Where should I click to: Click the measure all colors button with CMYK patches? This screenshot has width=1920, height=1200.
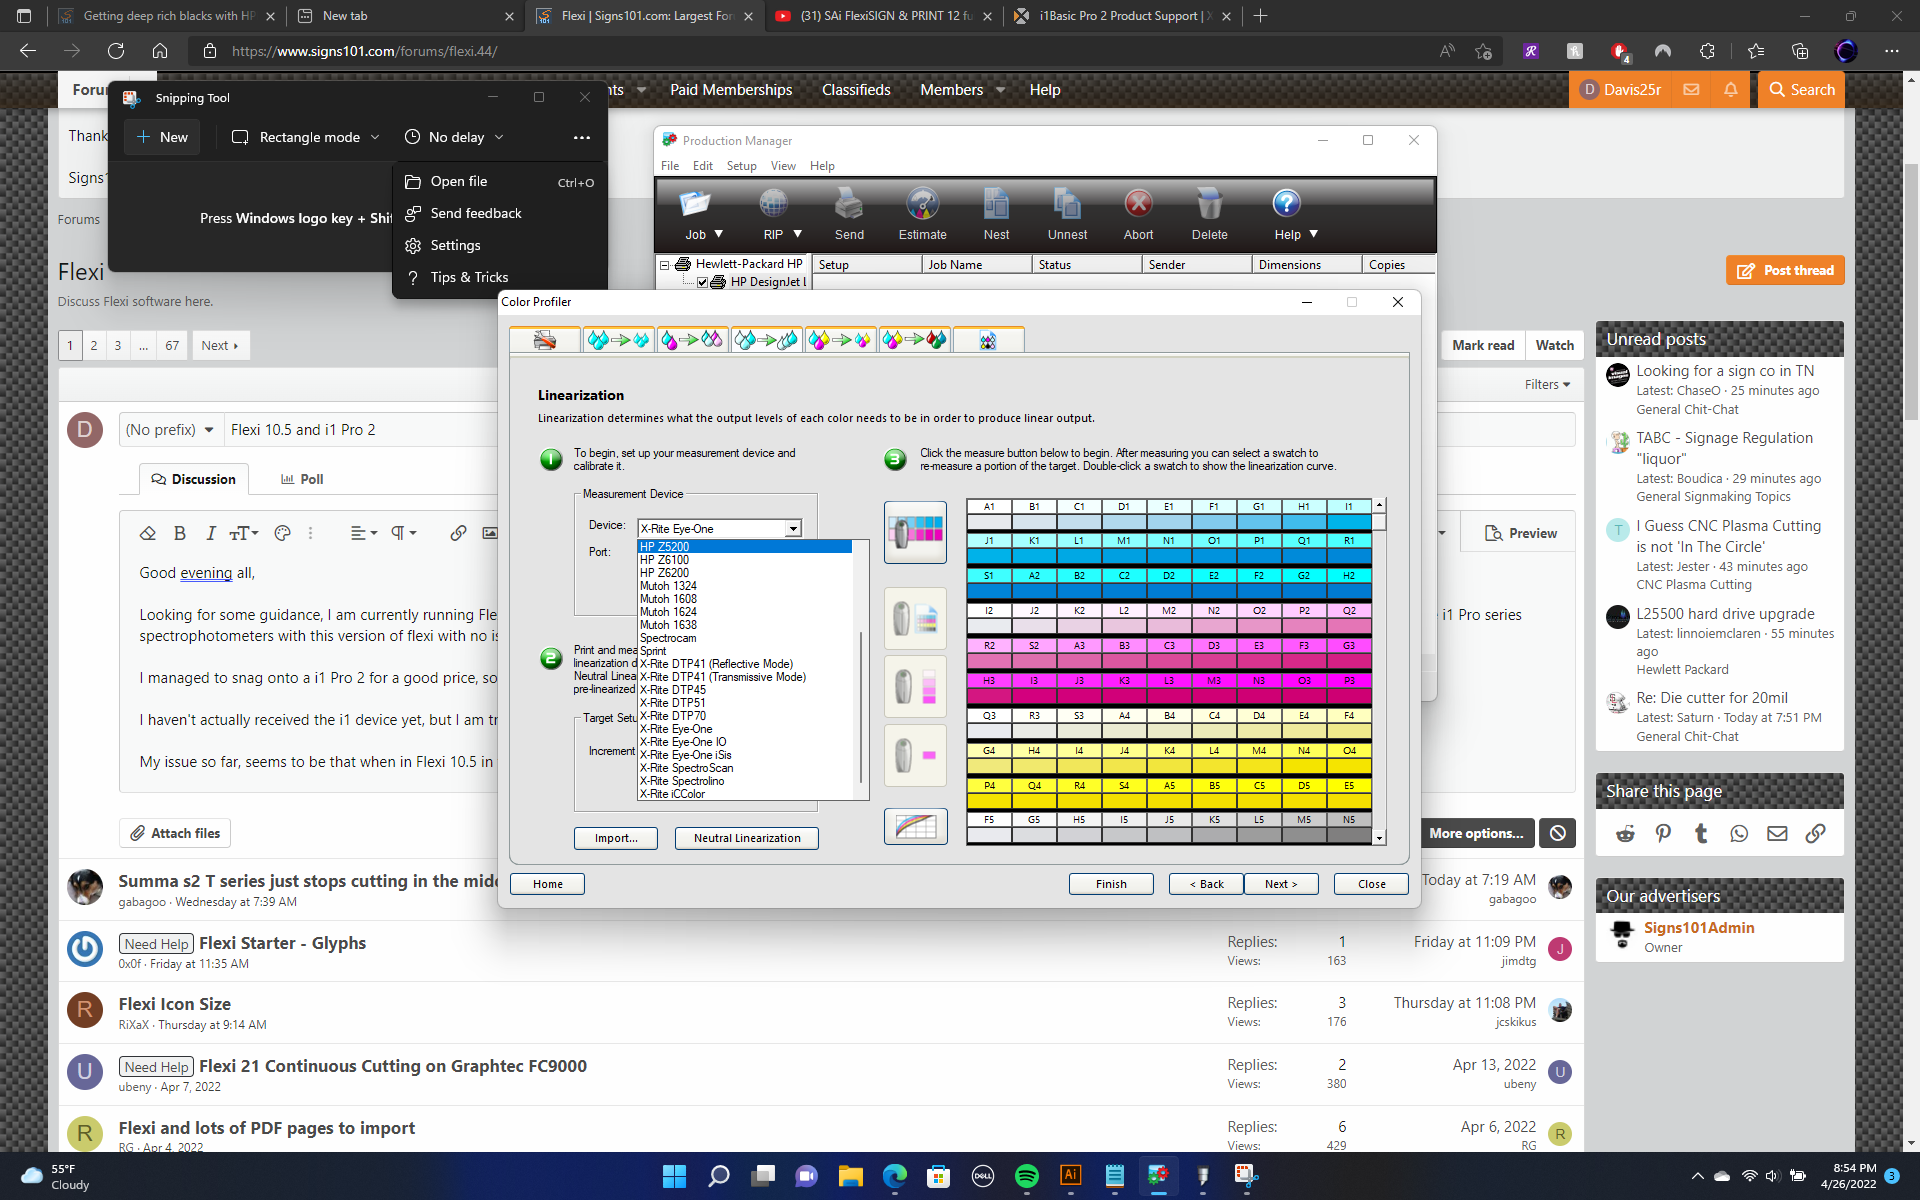[x=915, y=532]
